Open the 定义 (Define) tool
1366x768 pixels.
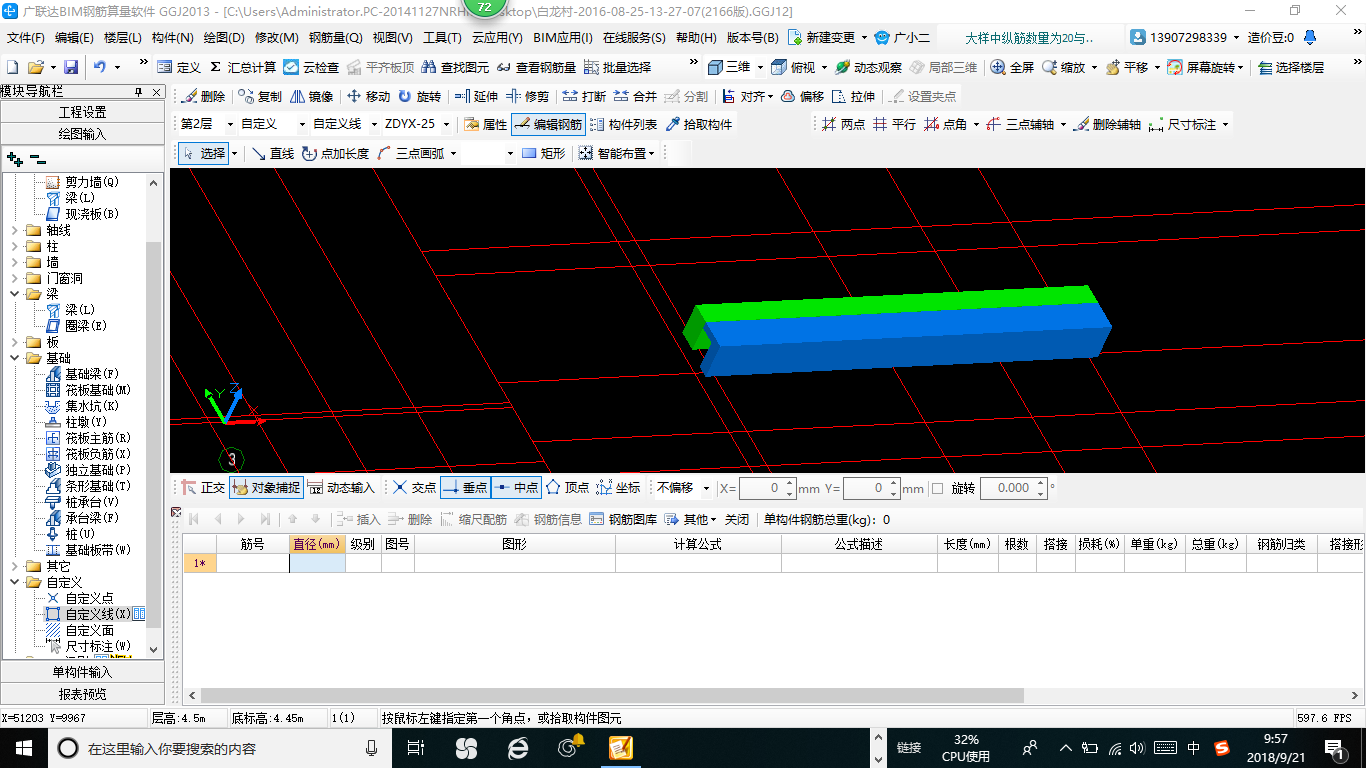(179, 67)
